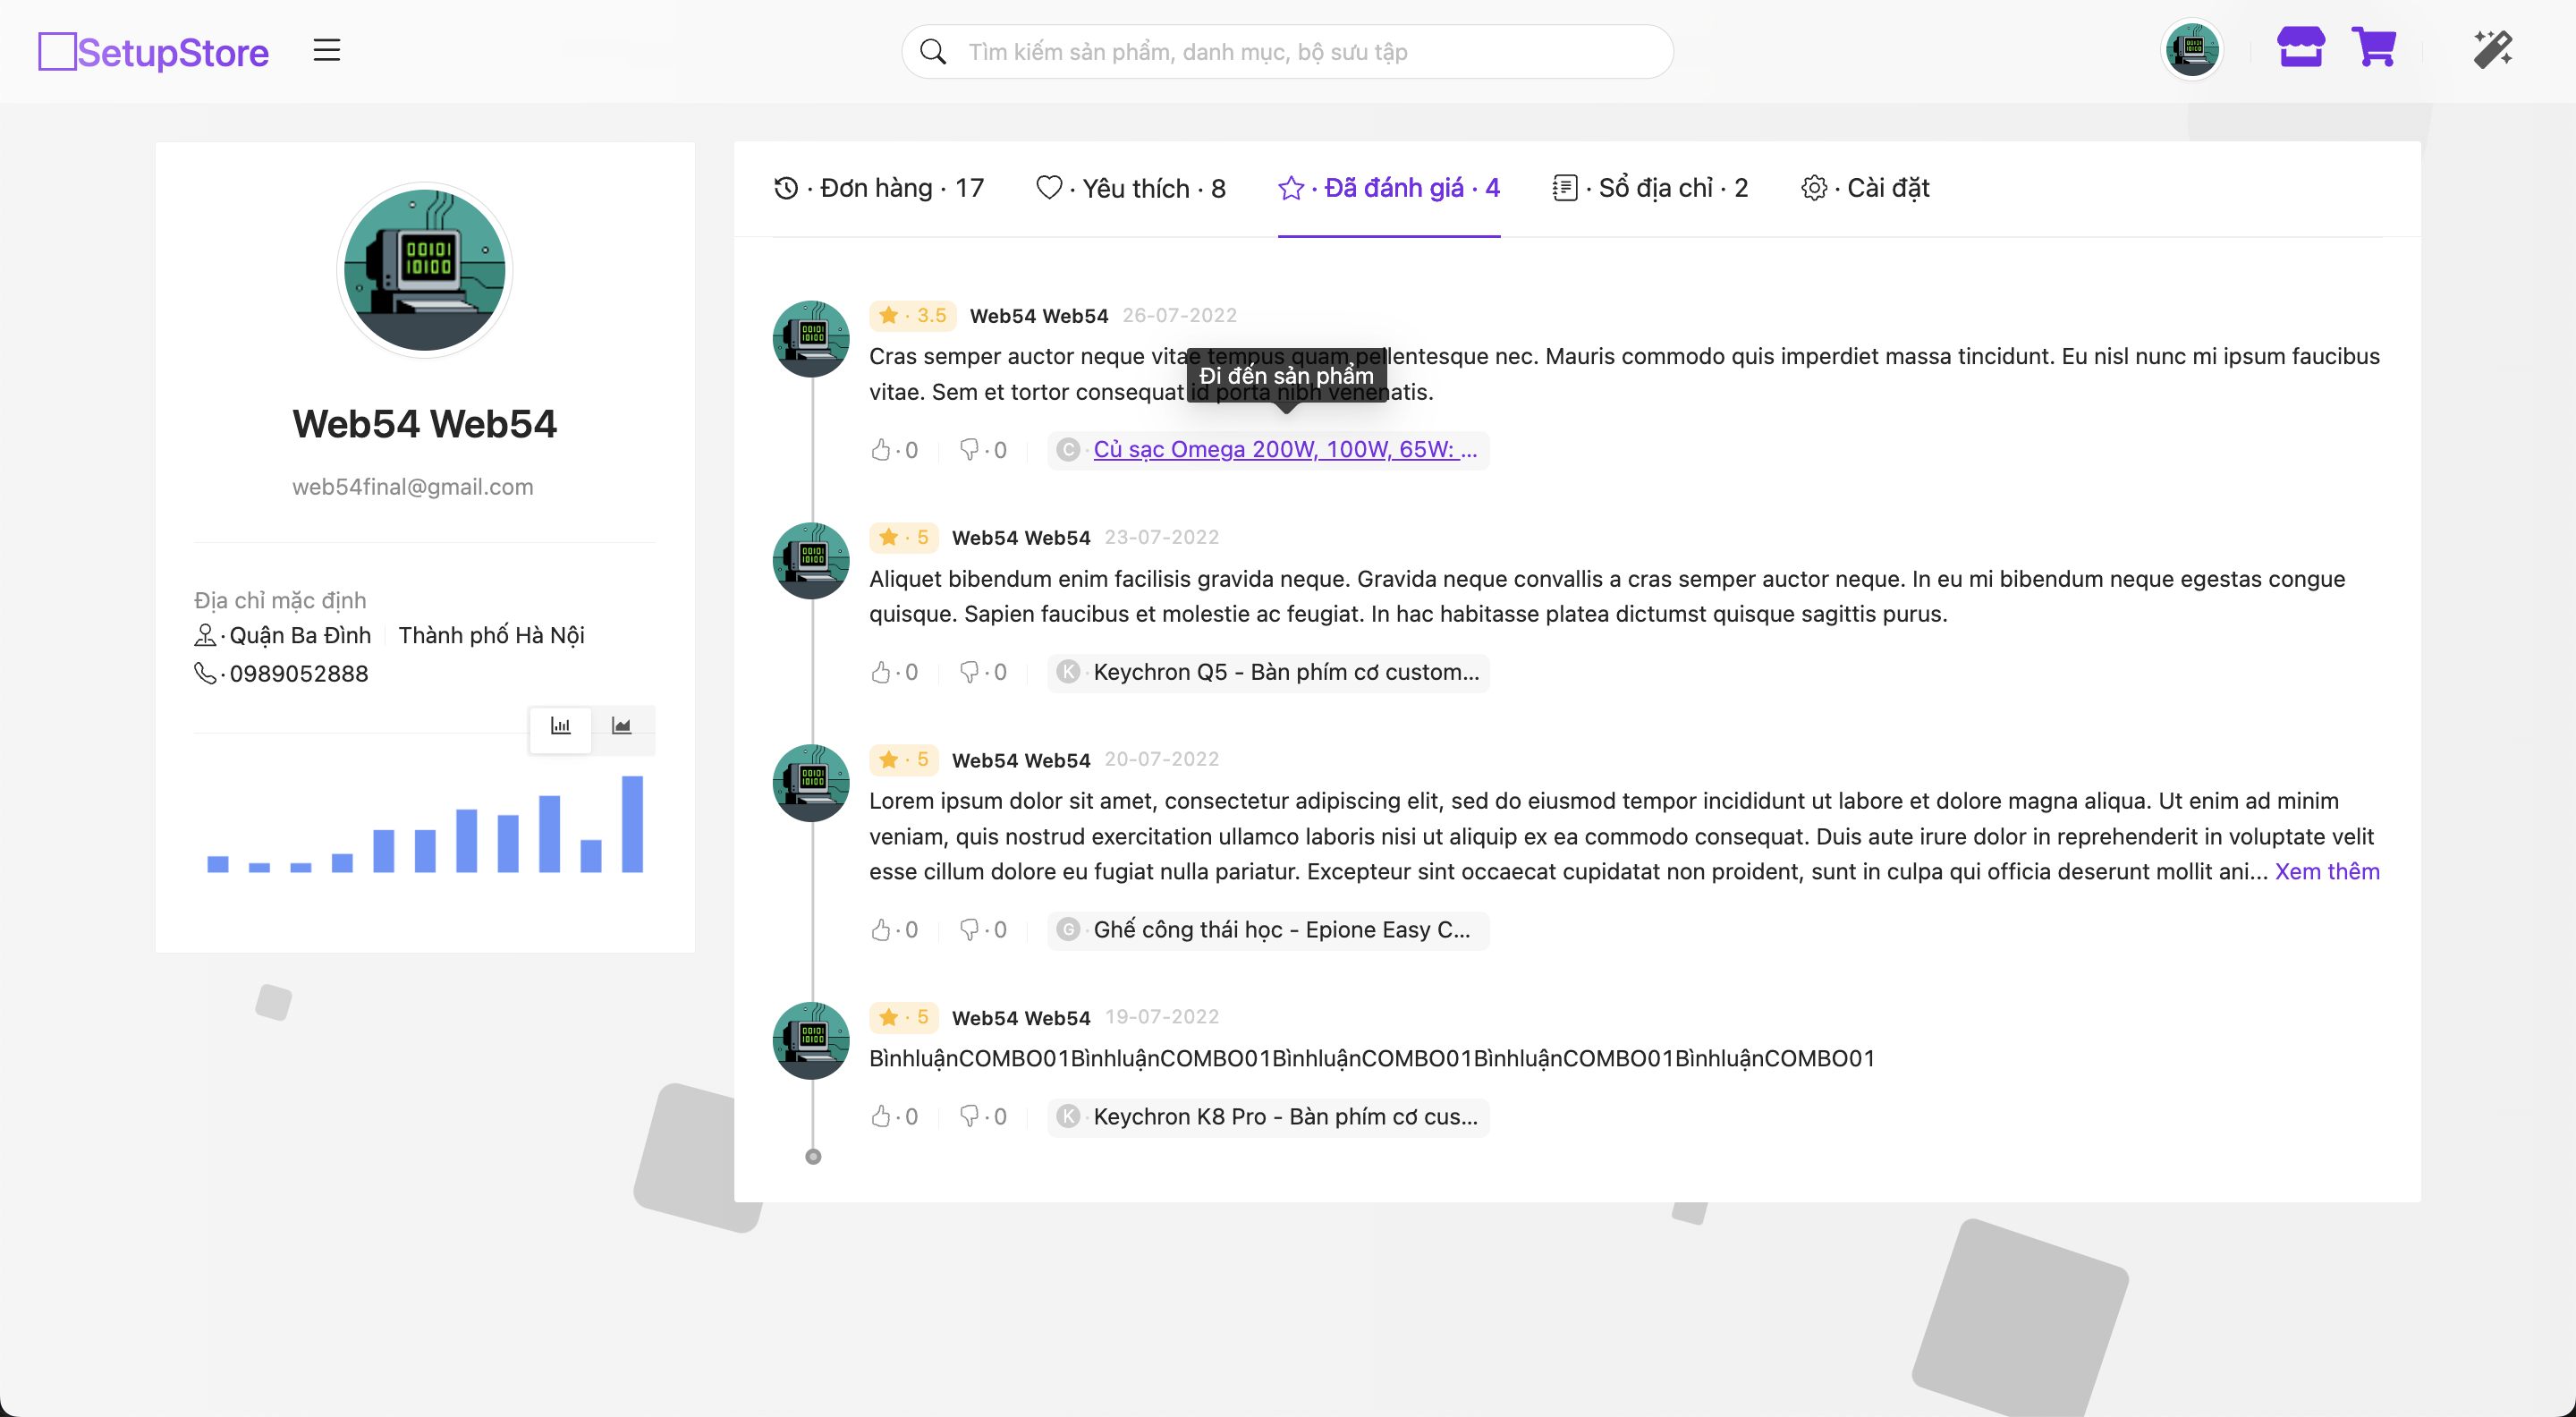Open the store icon in the header
The height and width of the screenshot is (1417, 2576).
point(2300,48)
